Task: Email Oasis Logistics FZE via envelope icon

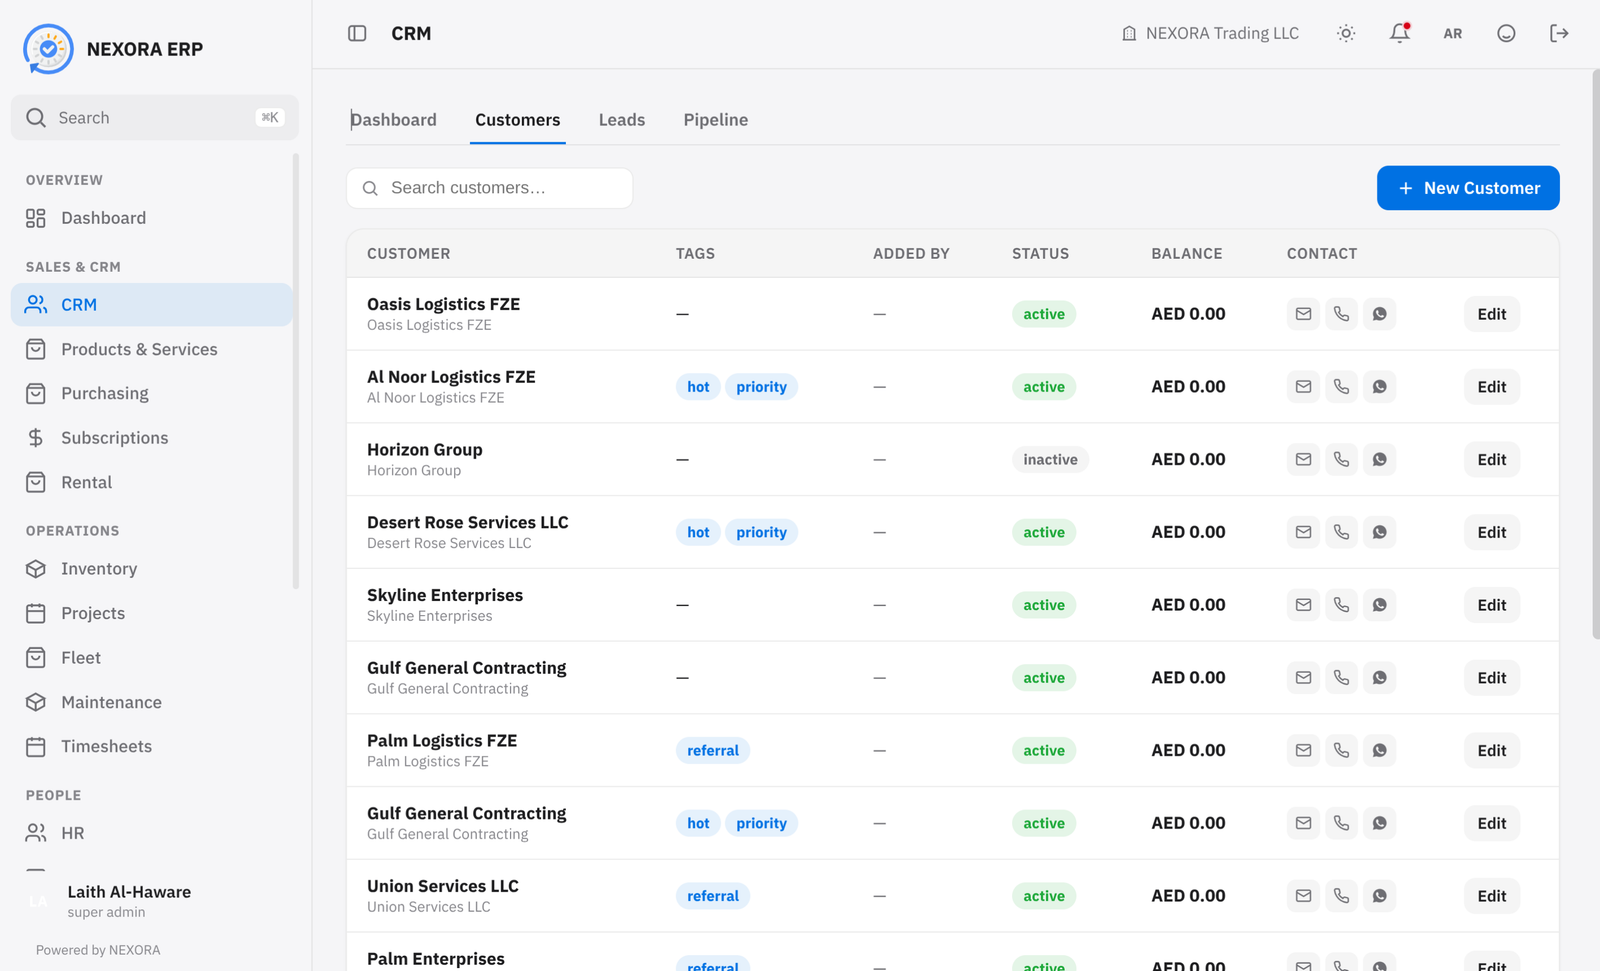Action: pyautogui.click(x=1303, y=314)
